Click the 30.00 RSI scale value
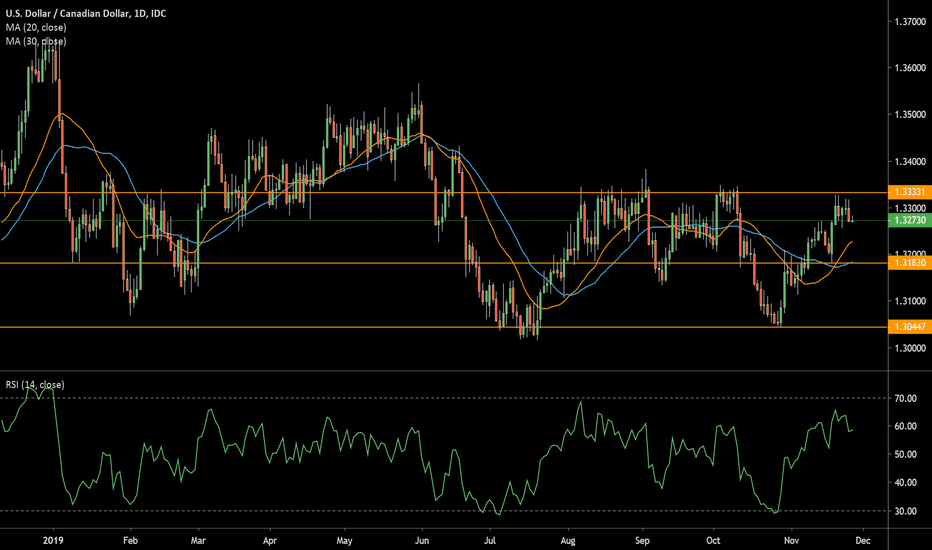The height and width of the screenshot is (550, 932). point(906,511)
